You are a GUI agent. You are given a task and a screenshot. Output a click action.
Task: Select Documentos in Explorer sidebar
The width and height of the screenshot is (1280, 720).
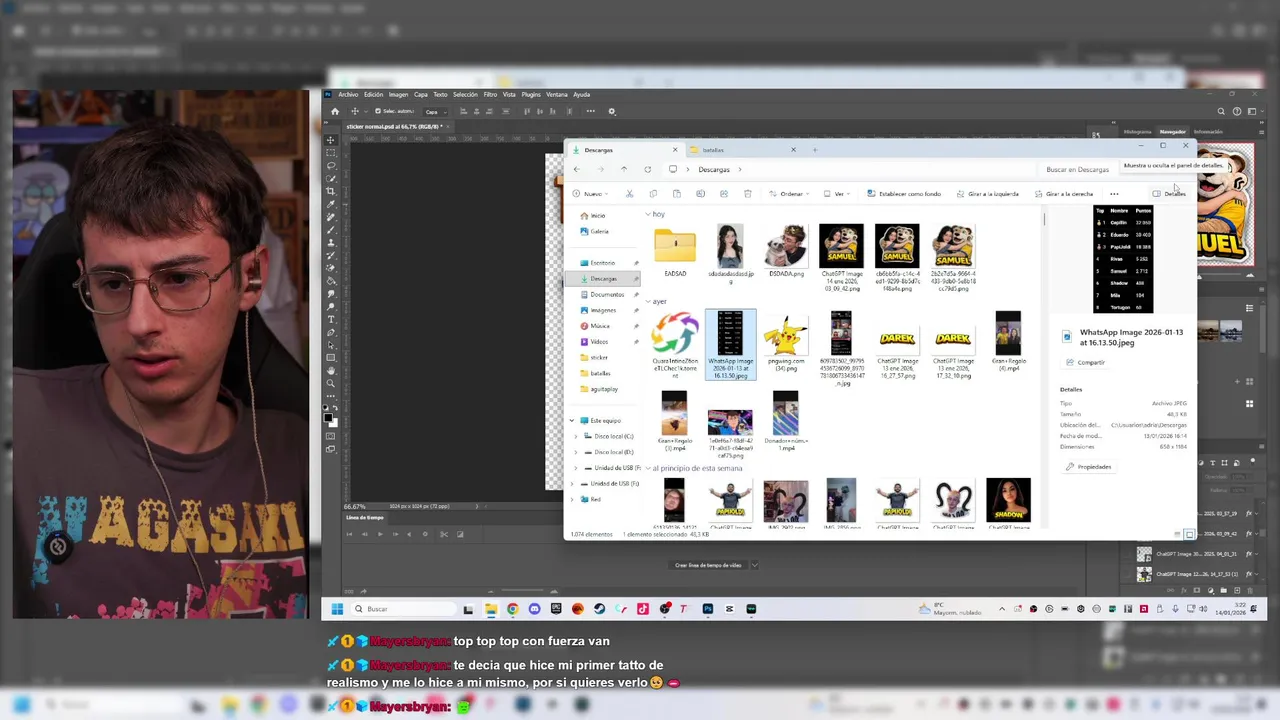[607, 295]
